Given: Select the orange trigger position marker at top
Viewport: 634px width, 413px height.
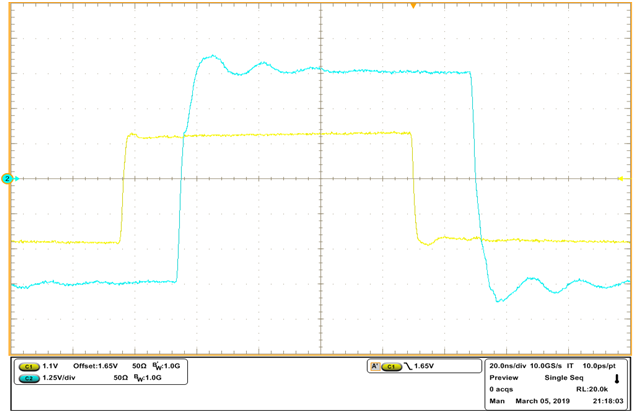Looking at the screenshot, I should pos(413,6).
